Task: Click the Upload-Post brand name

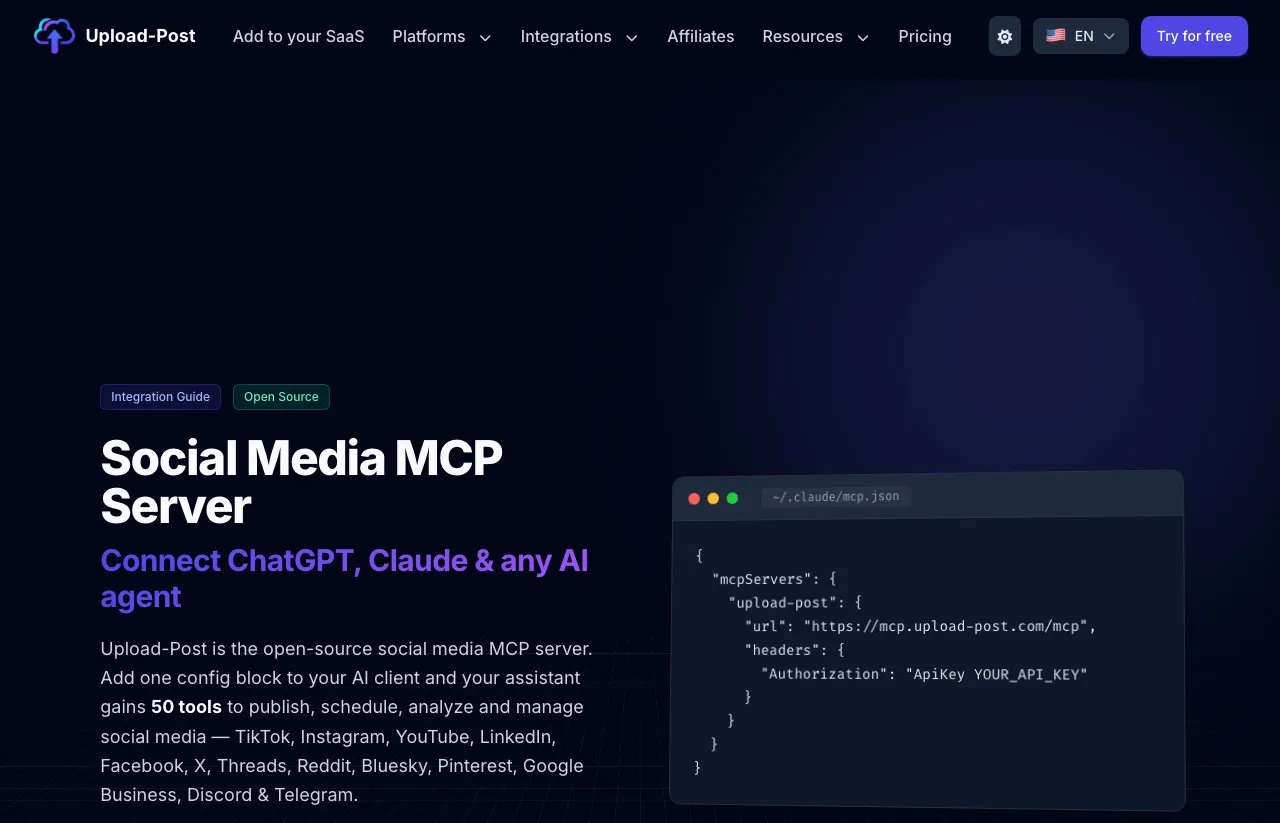Action: pyautogui.click(x=141, y=36)
